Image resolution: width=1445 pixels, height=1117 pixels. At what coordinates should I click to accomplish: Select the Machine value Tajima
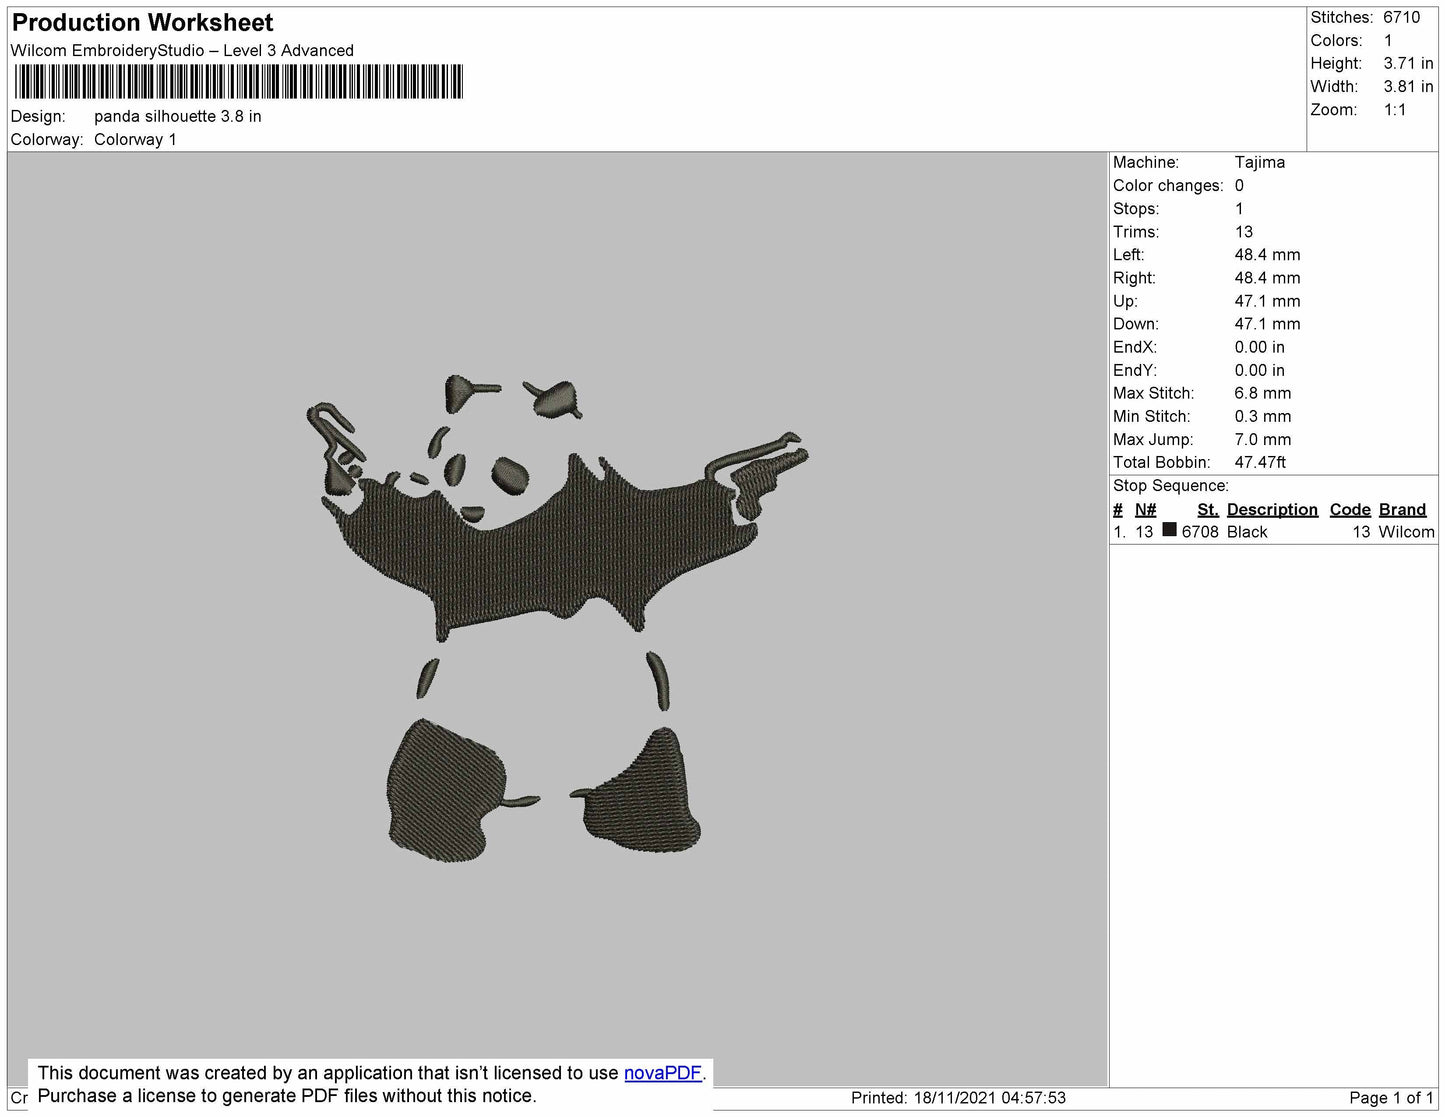point(1260,162)
